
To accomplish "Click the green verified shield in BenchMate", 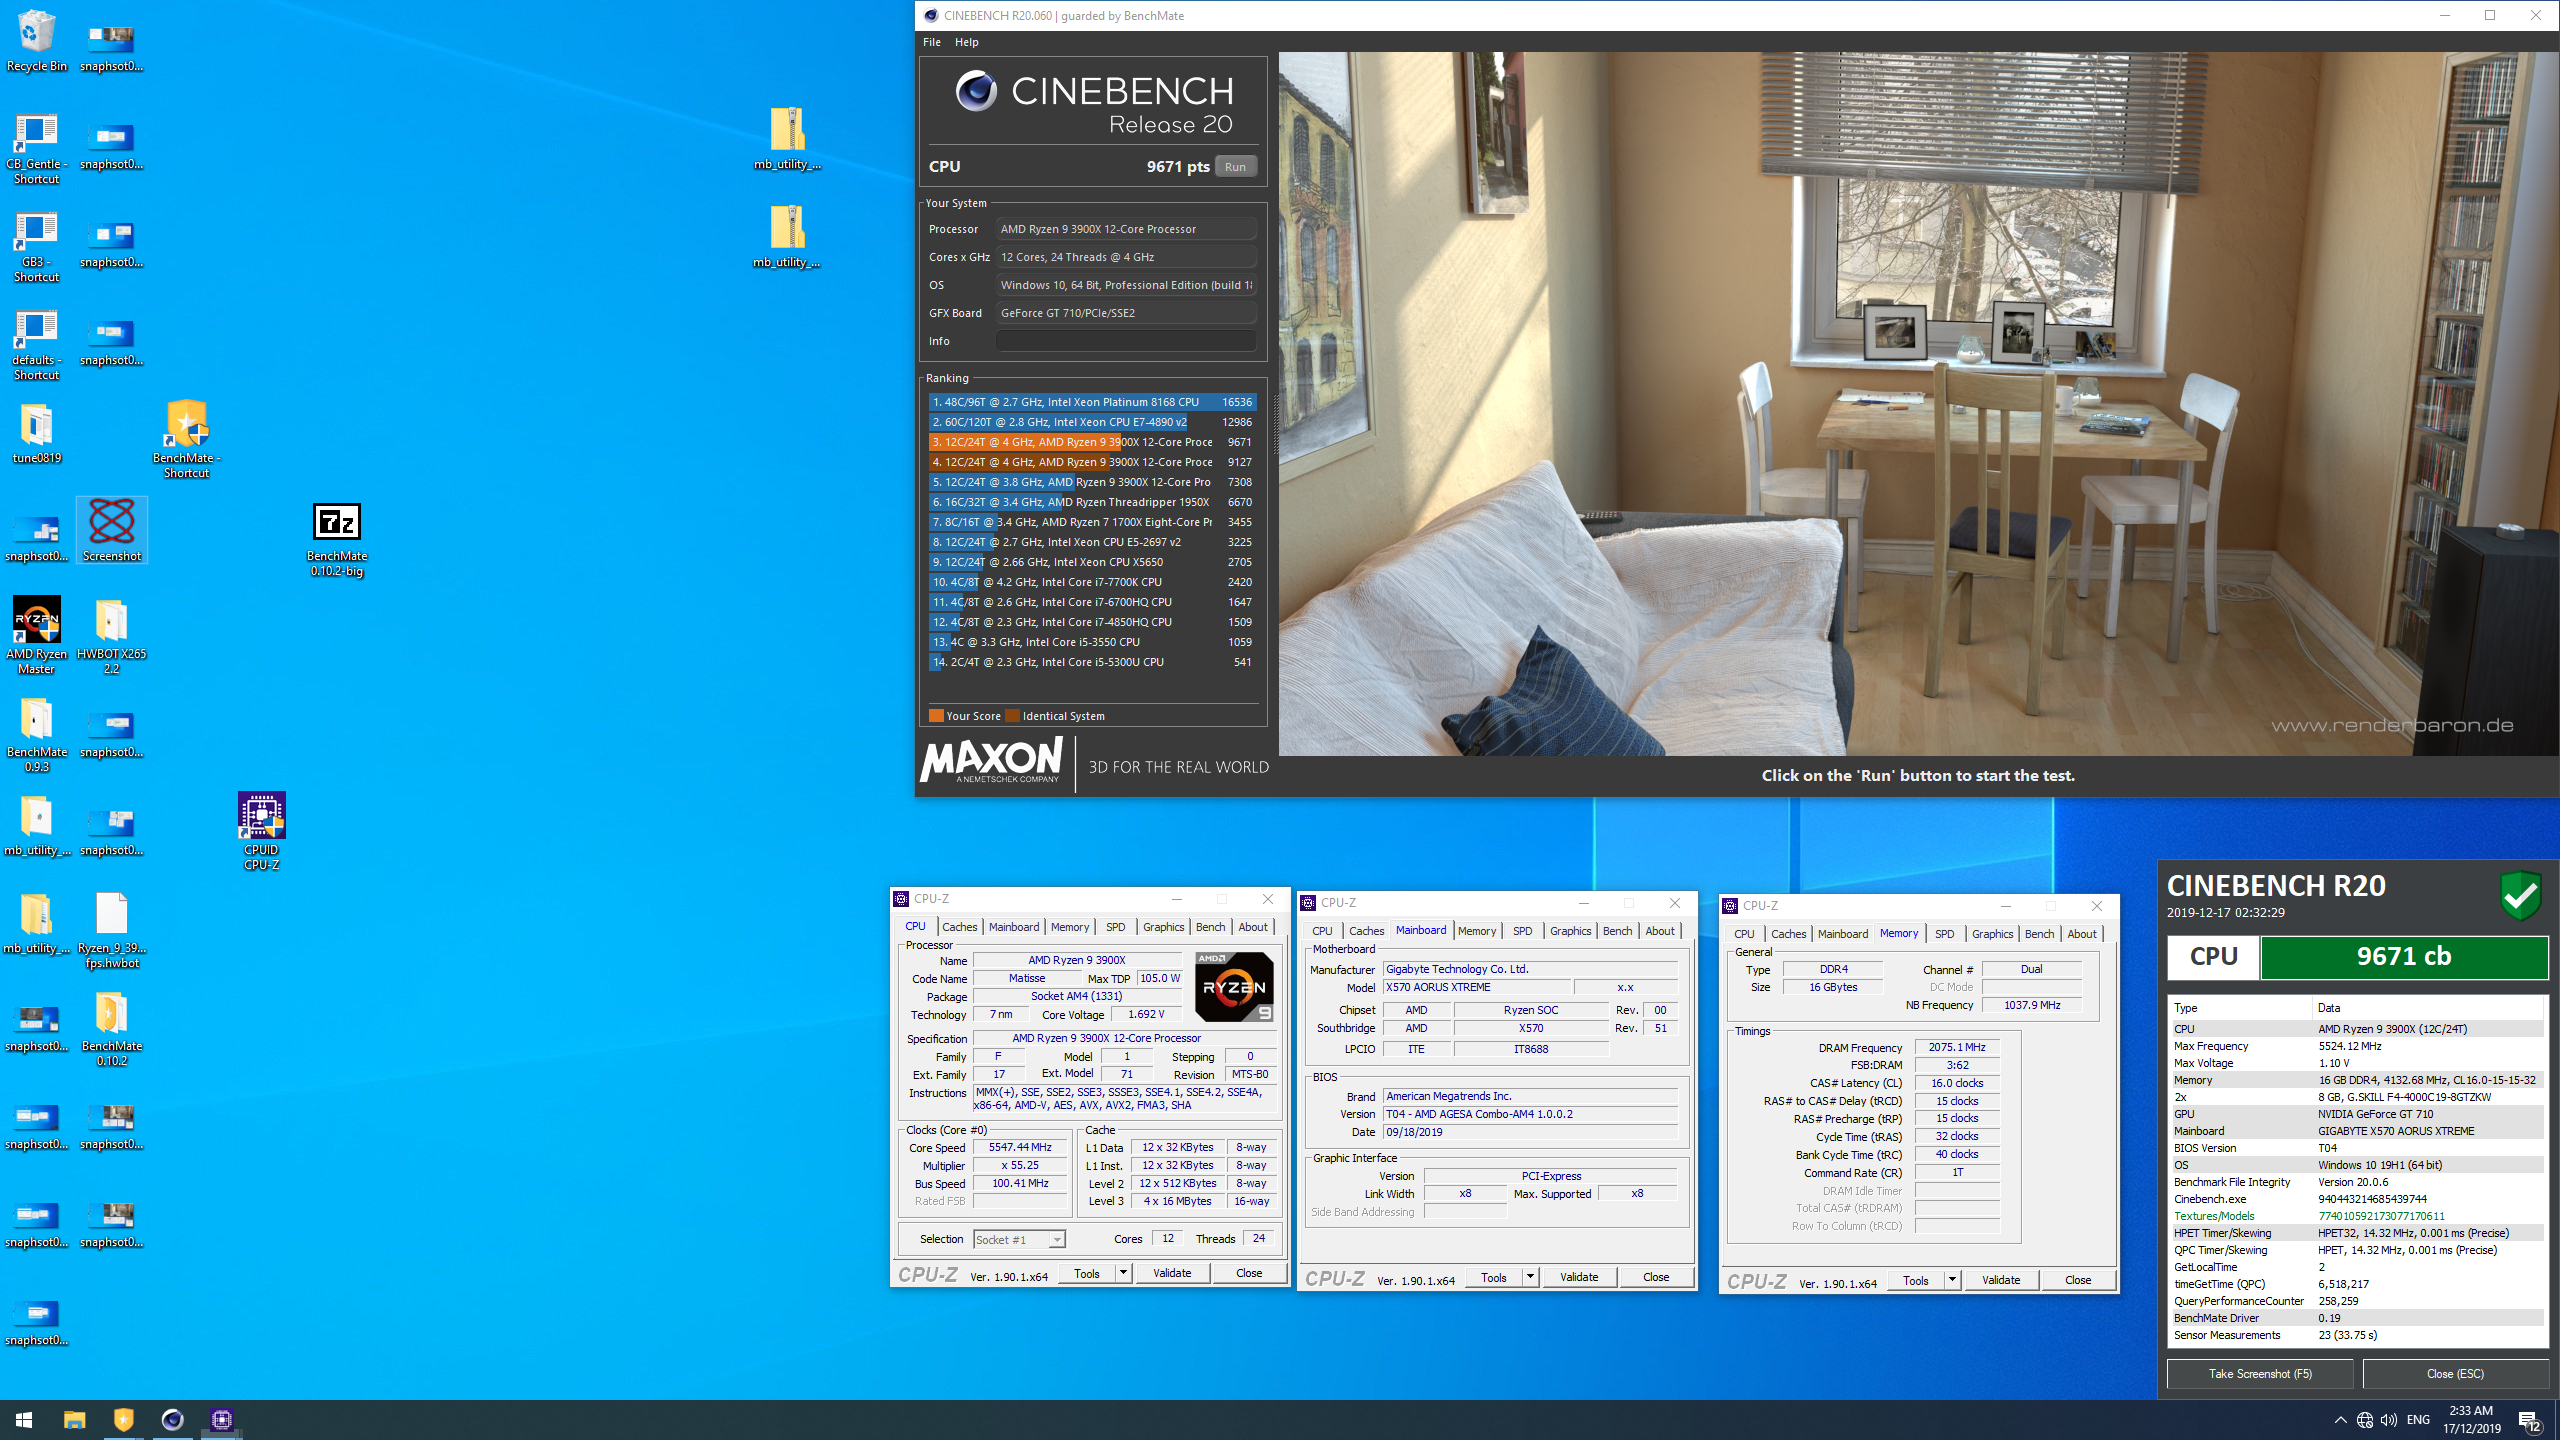I will click(2519, 894).
